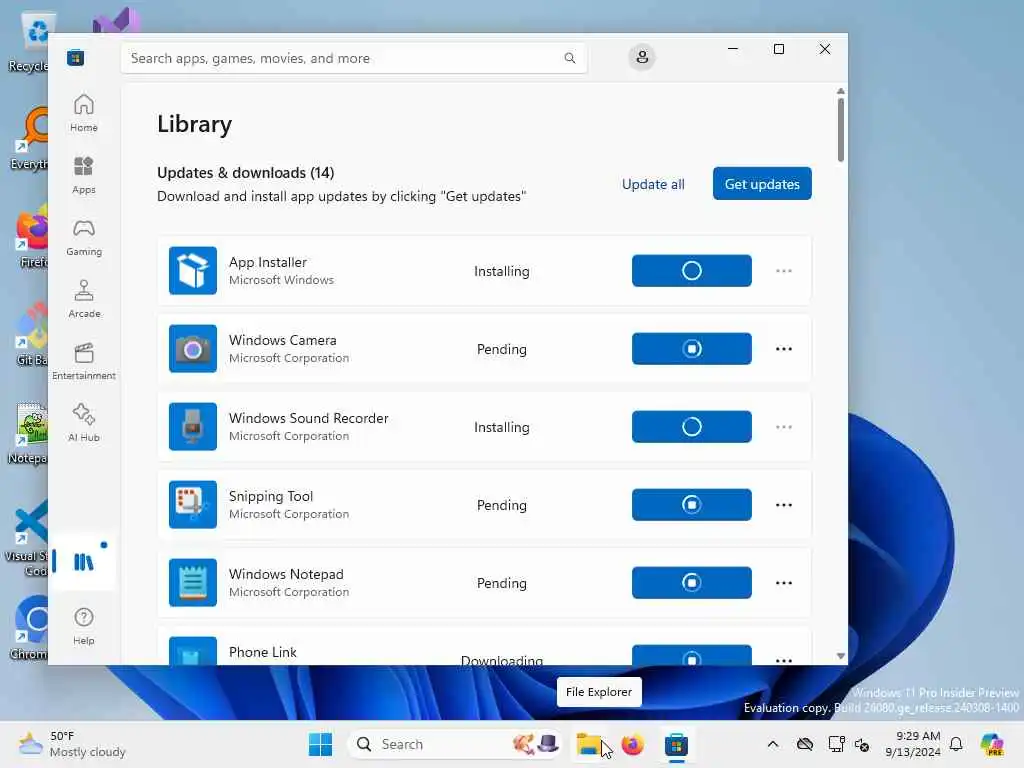The image size is (1024, 768).
Task: Stop the Windows Camera pending update
Action: [x=692, y=349]
